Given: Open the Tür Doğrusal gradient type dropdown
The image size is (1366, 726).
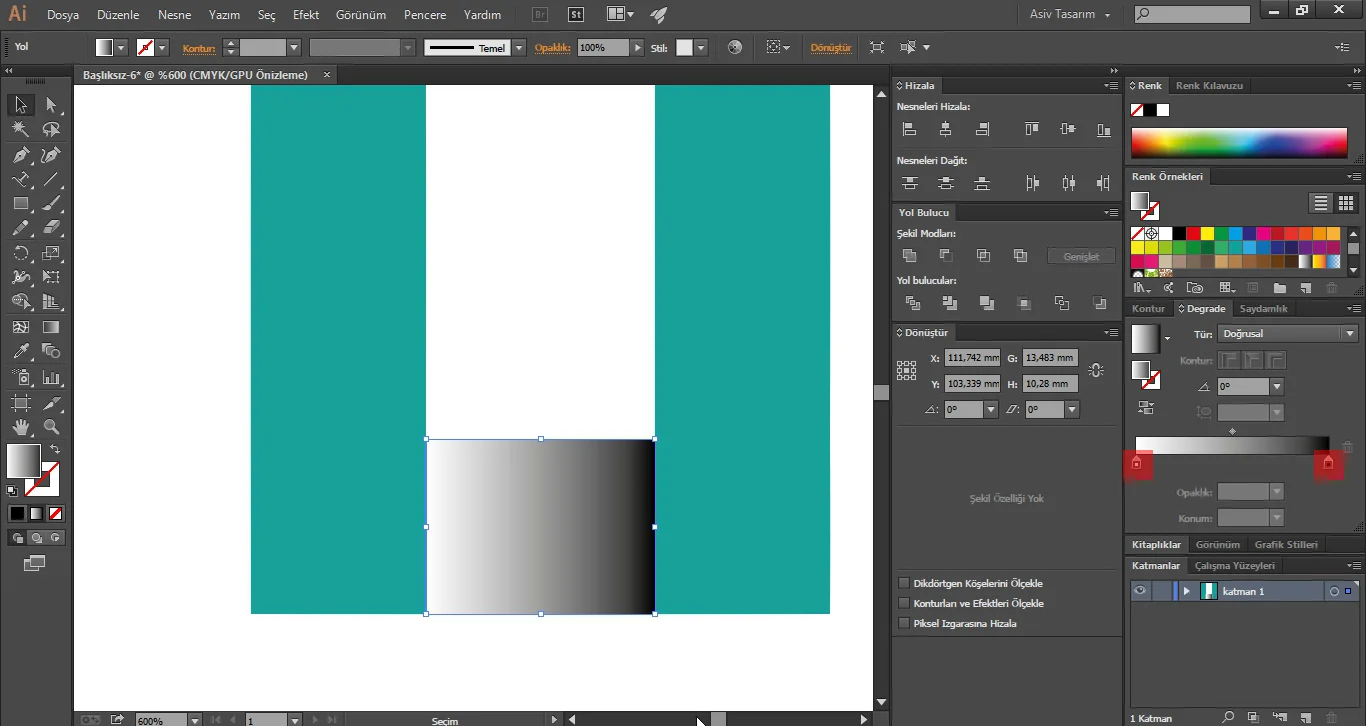Looking at the screenshot, I should point(1288,334).
